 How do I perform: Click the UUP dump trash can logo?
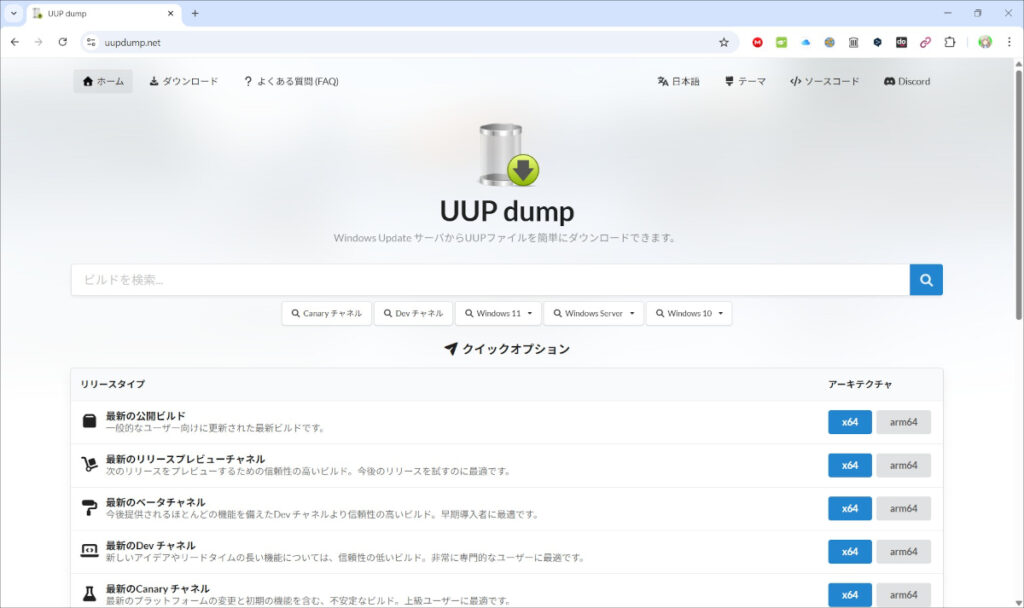pos(507,155)
